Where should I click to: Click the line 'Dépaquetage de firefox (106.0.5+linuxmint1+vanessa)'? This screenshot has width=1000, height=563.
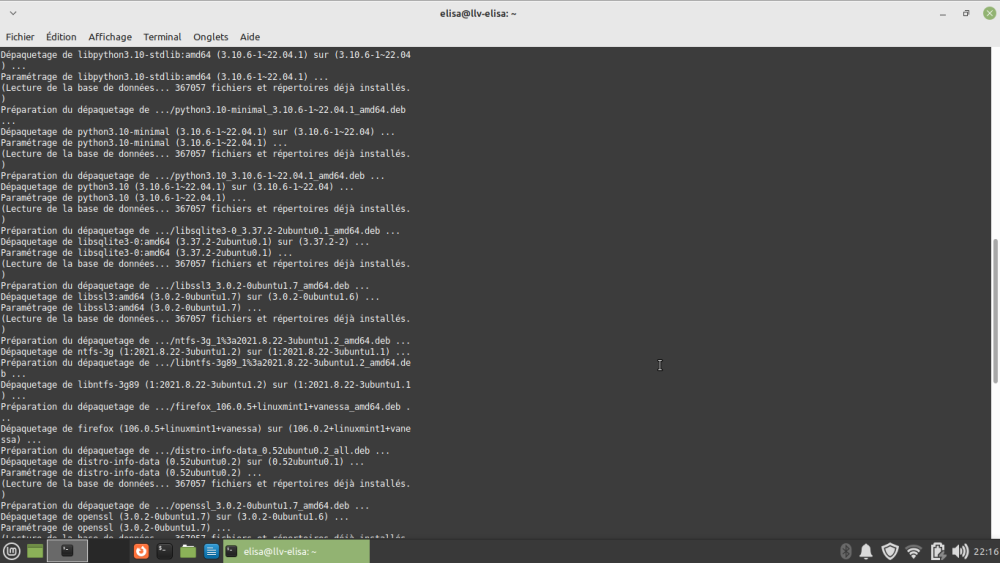(205, 434)
